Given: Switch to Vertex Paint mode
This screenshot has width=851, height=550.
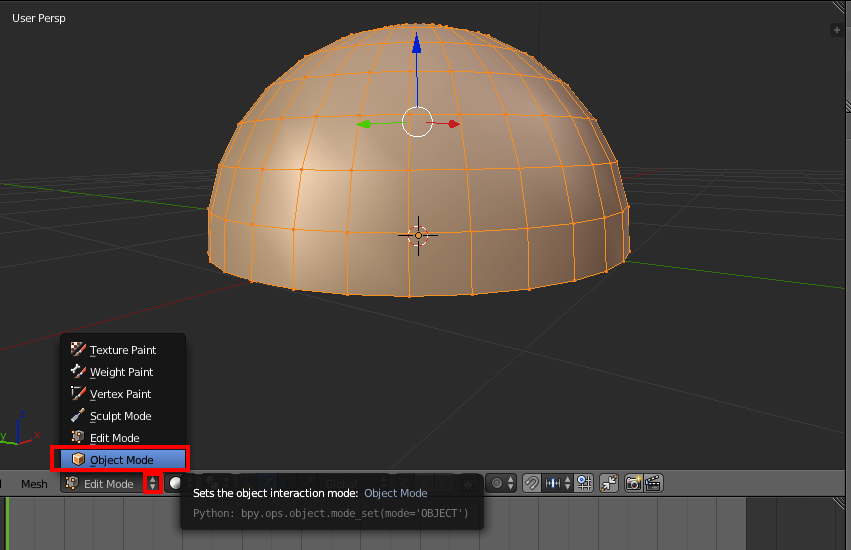Looking at the screenshot, I should (x=123, y=394).
